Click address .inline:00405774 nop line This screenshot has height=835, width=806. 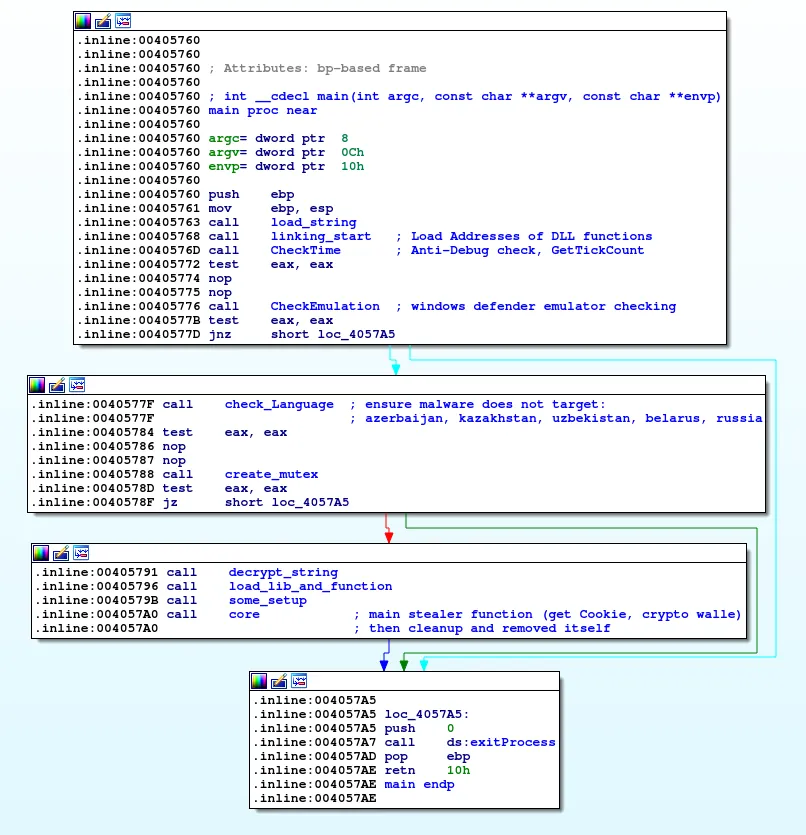154,279
